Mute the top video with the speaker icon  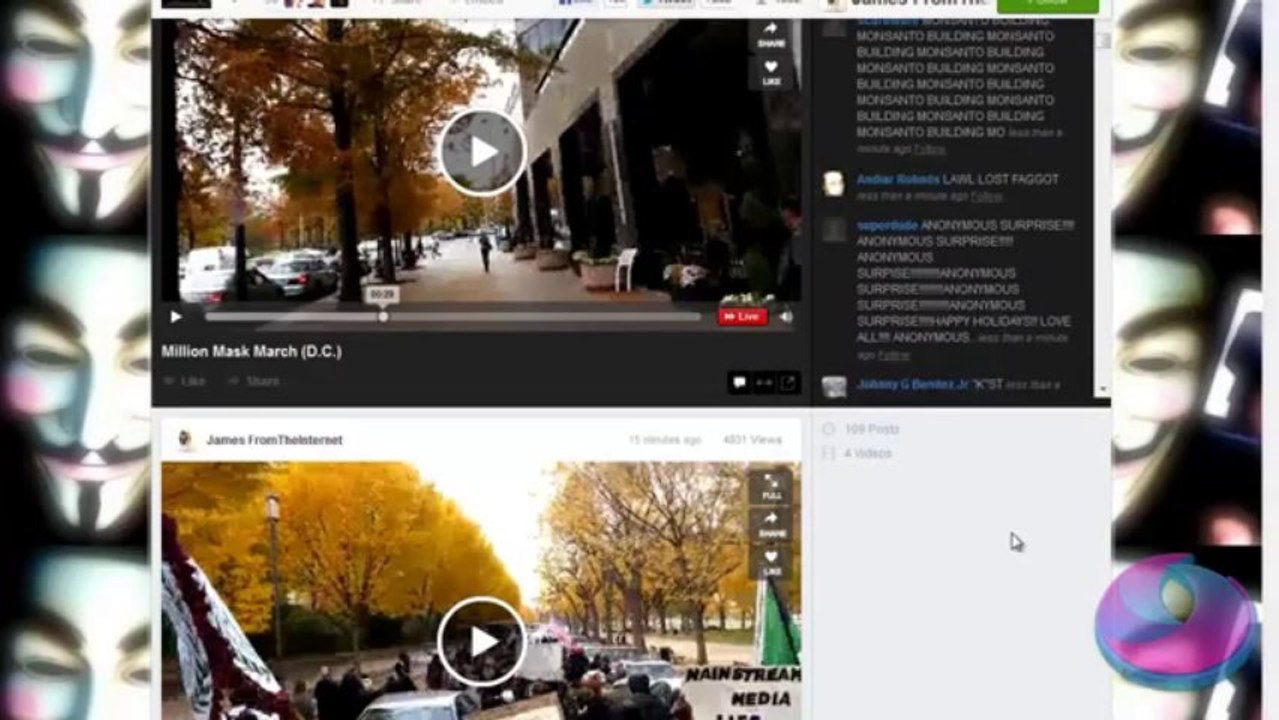tap(786, 317)
